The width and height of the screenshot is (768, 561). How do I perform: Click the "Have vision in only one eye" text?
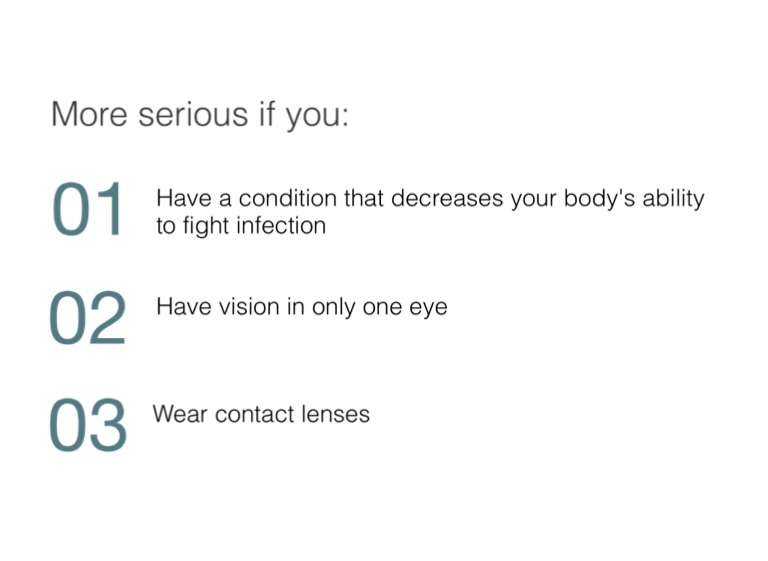[x=301, y=307]
